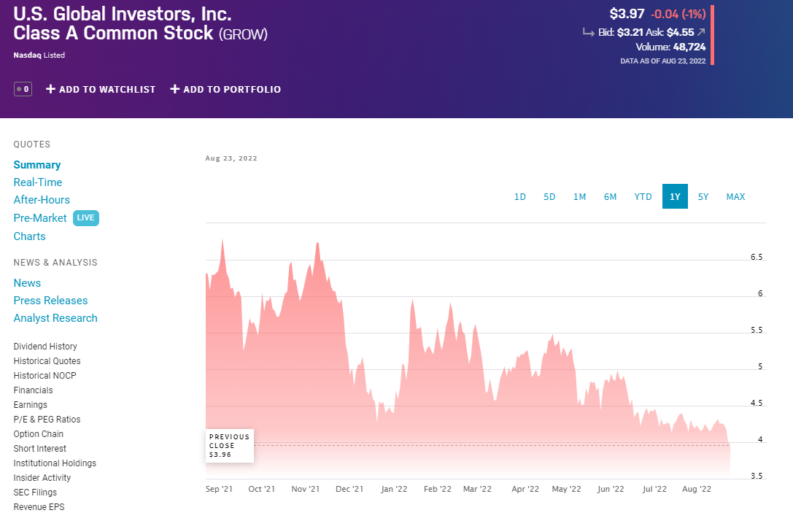Go to Earnings page

pos(30,405)
